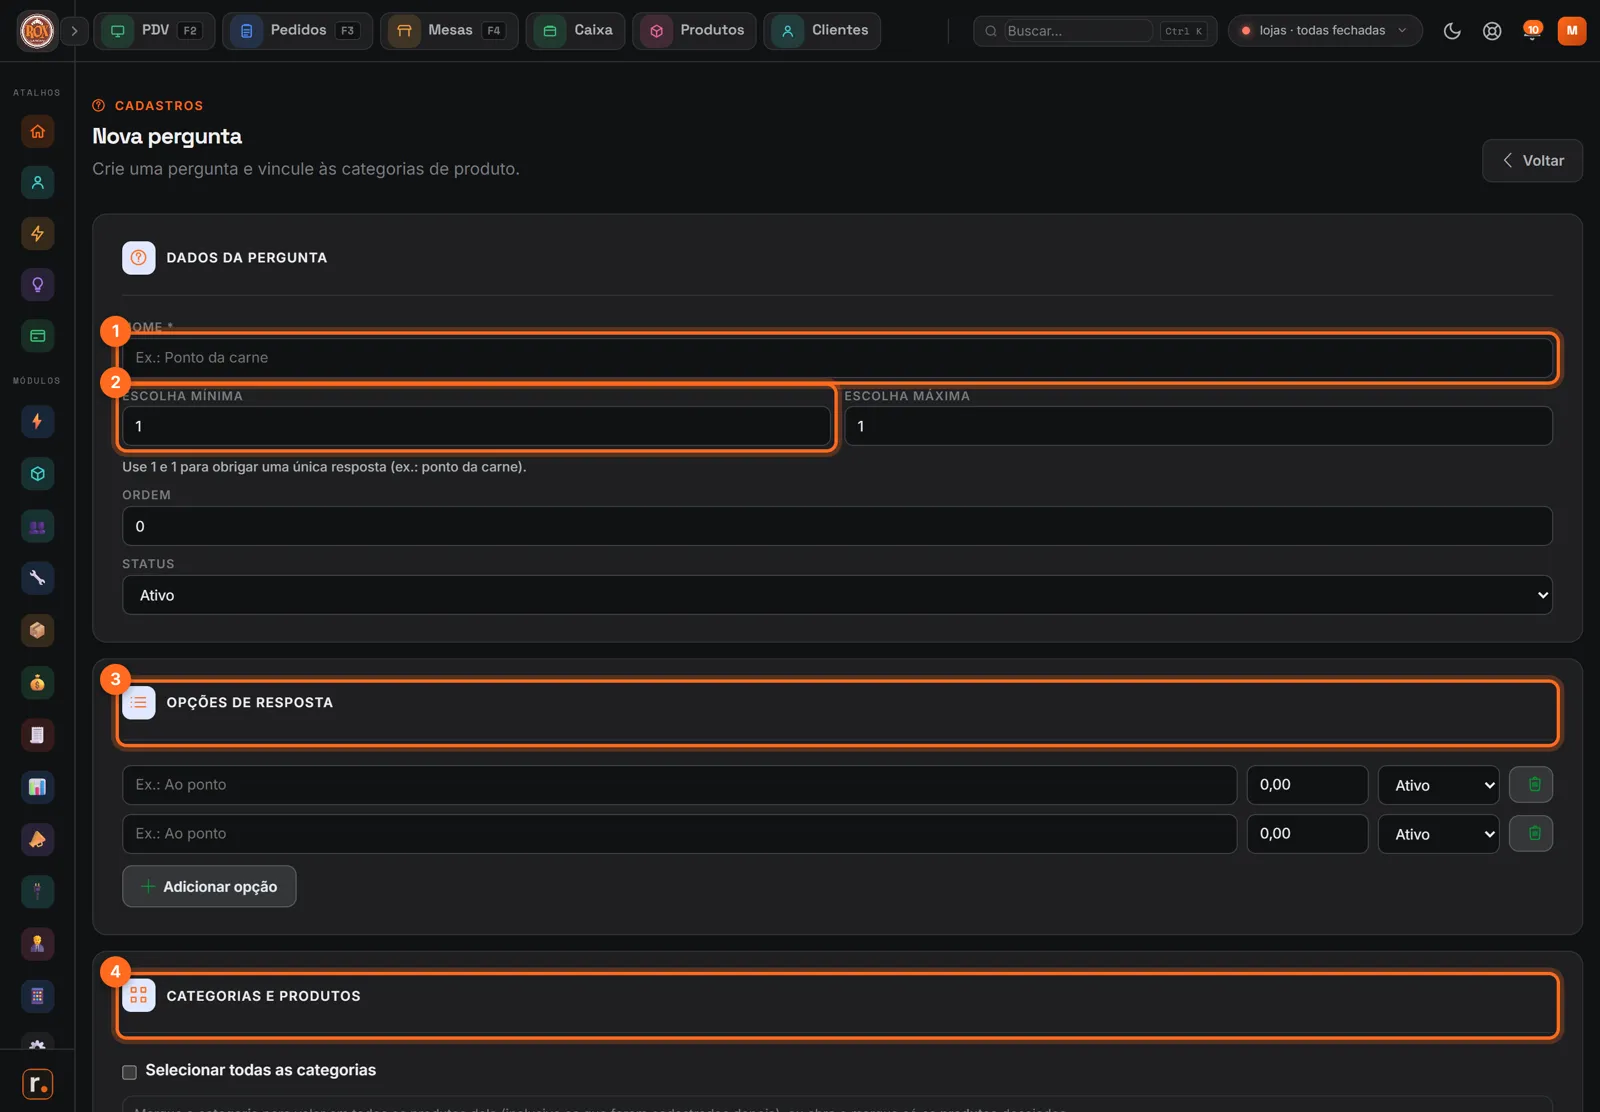Image resolution: width=1600 pixels, height=1112 pixels.
Task: Open first answer option's Ativo dropdown
Action: 1438,785
